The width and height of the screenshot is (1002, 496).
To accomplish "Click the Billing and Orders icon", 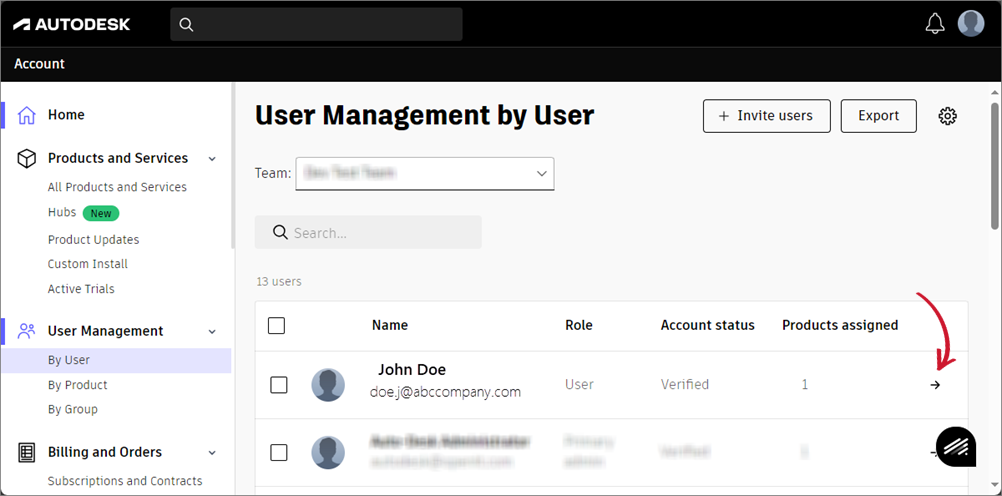I will (x=26, y=452).
